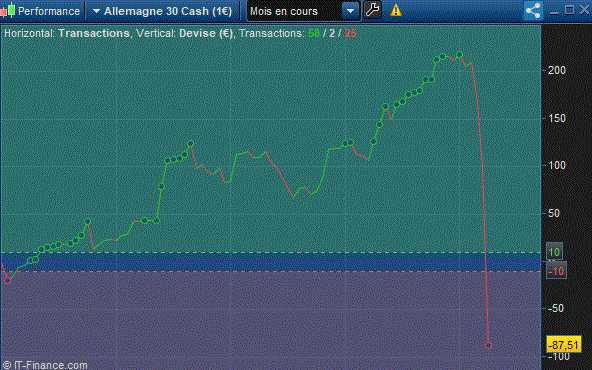Click the first red circle transaction point
Screen dimensions: 592x370
click(x=7, y=280)
